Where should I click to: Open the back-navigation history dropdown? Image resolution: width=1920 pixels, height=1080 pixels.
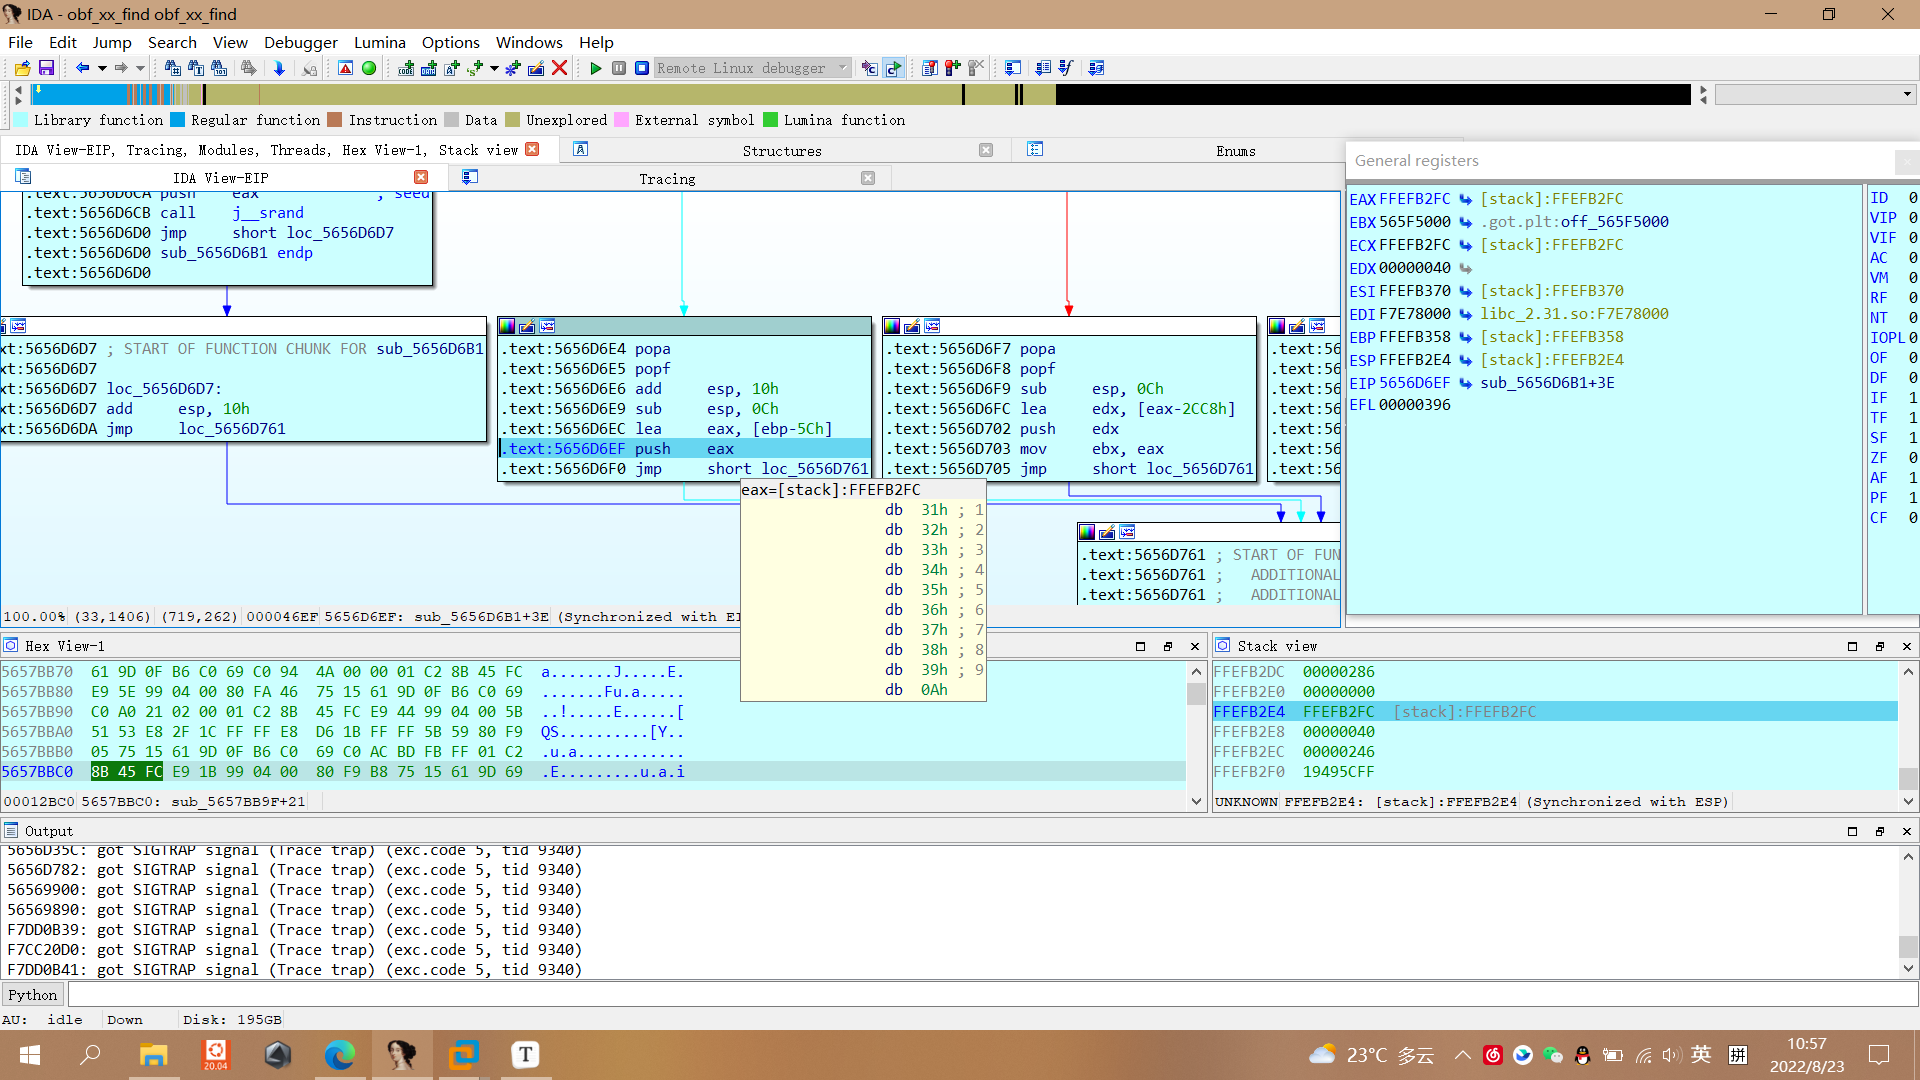[x=102, y=68]
